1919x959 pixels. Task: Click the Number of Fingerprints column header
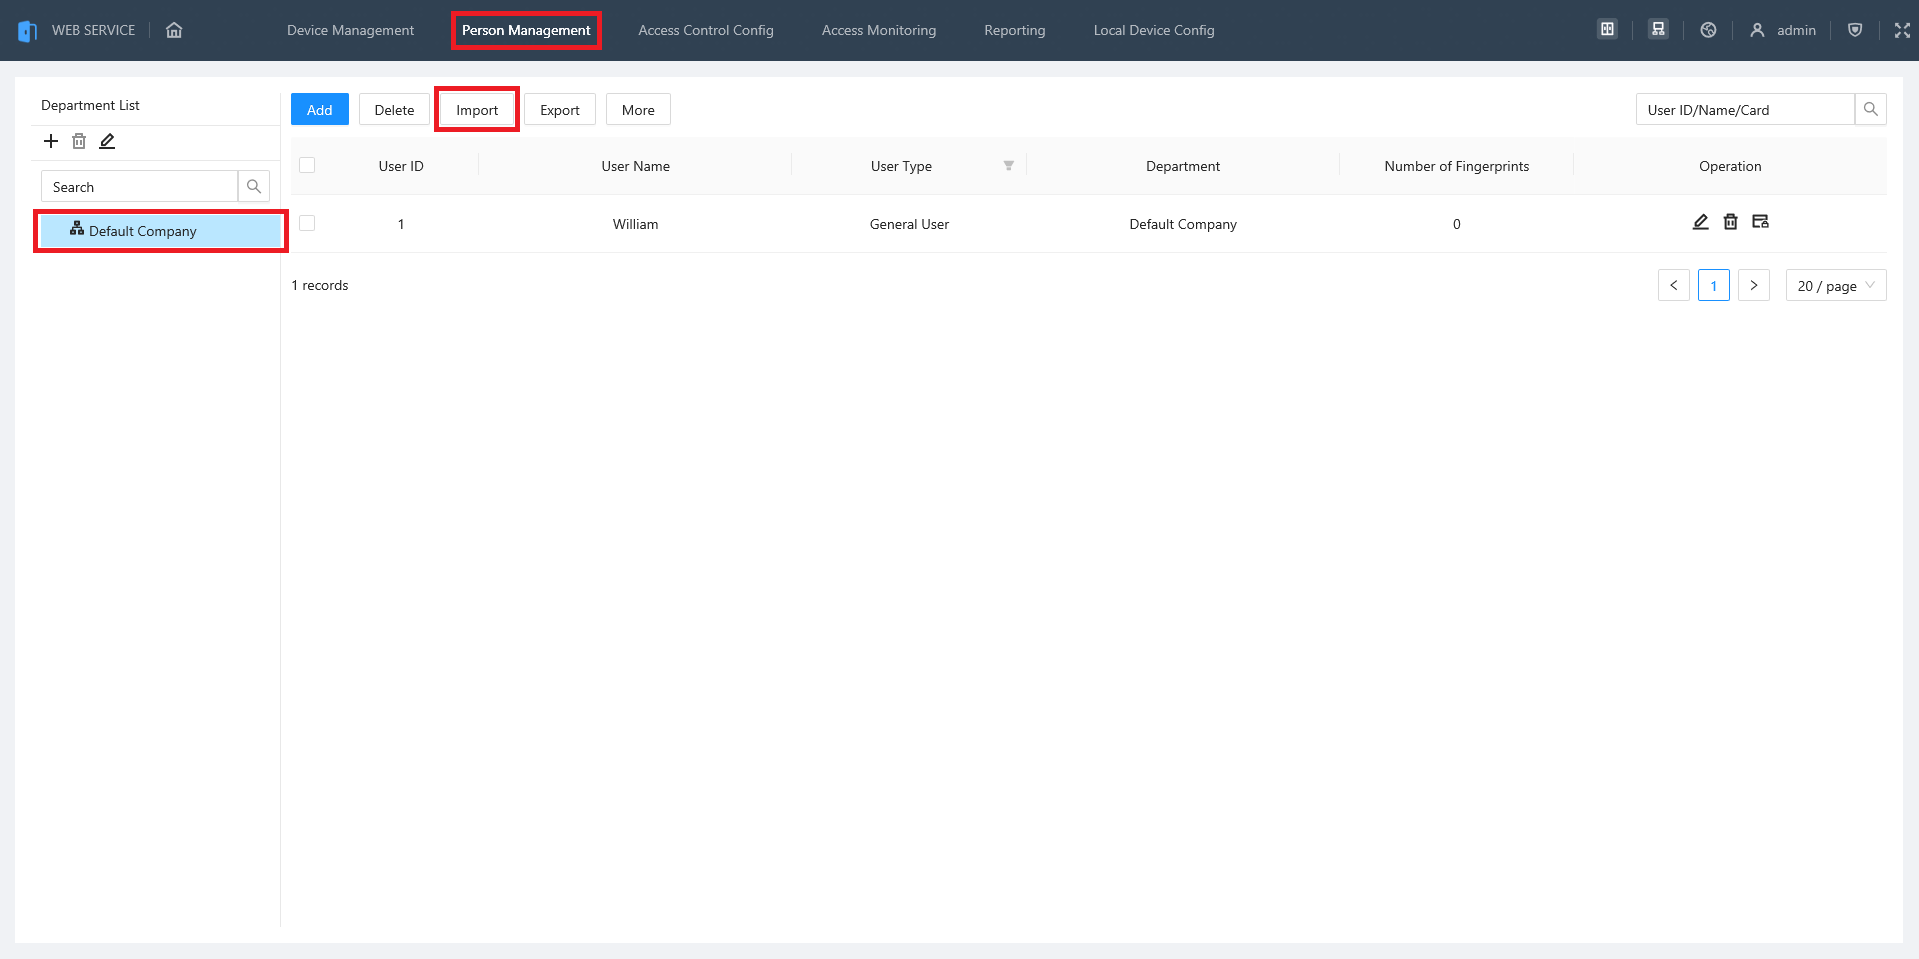[x=1457, y=166]
